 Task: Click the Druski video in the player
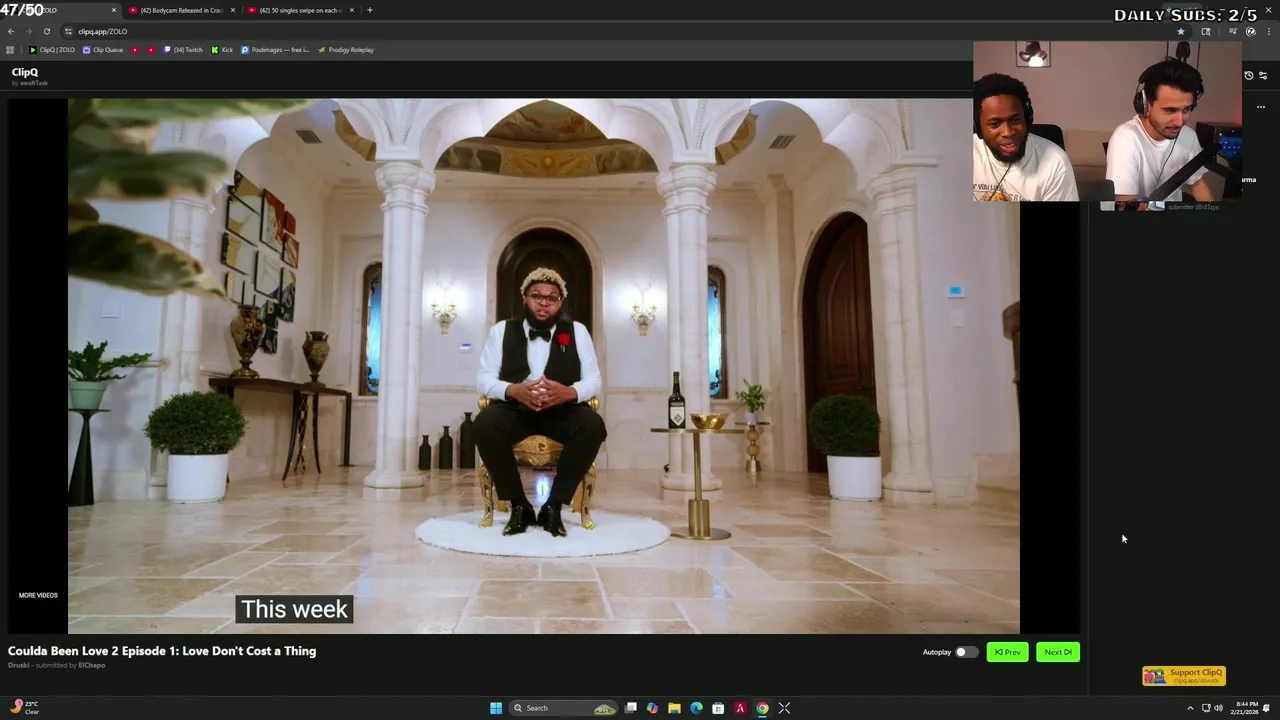[x=543, y=365]
